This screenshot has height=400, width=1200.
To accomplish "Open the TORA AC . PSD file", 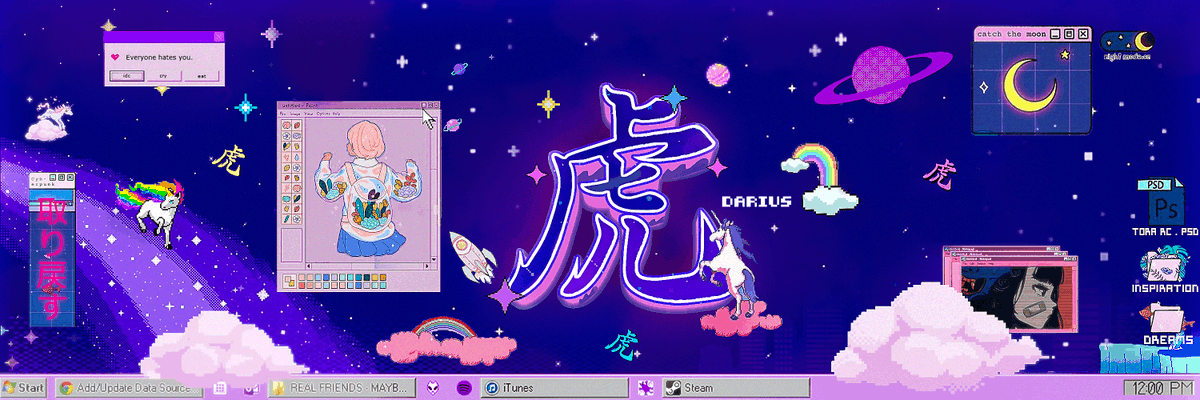I will coord(1163,208).
